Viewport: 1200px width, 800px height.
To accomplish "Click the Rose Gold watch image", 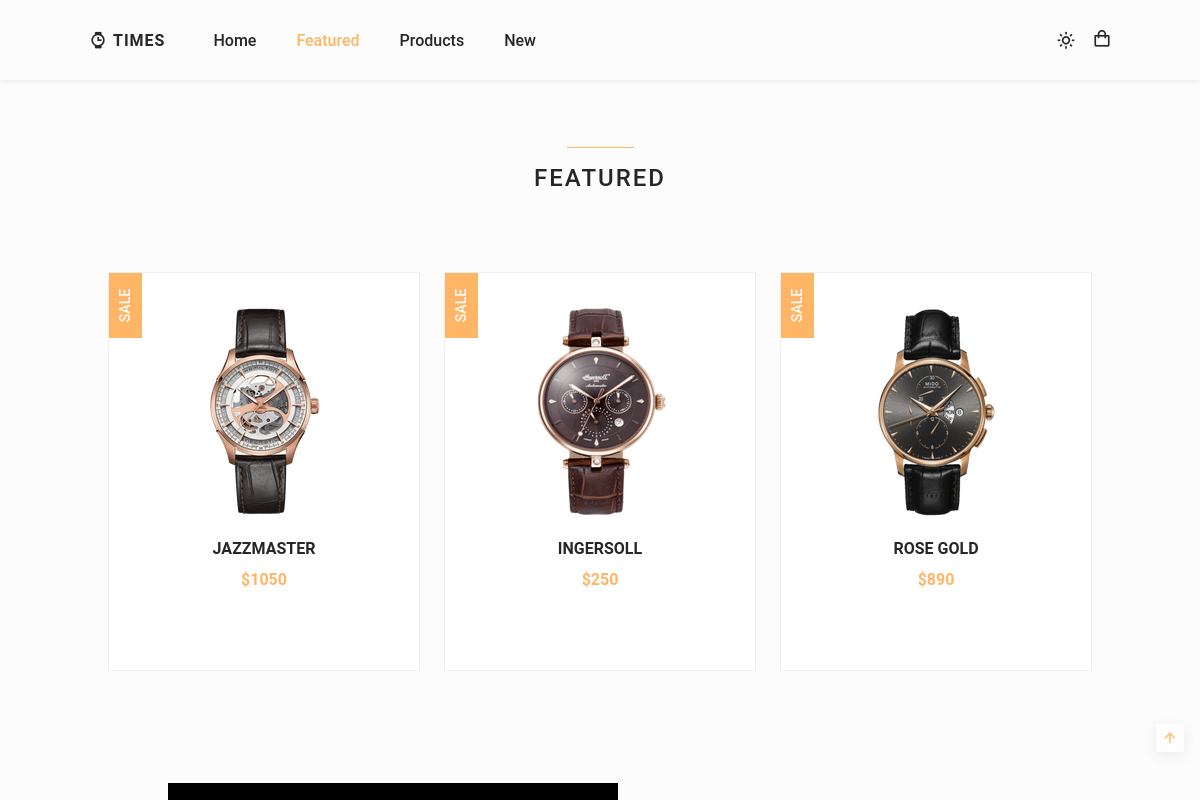I will coord(936,411).
